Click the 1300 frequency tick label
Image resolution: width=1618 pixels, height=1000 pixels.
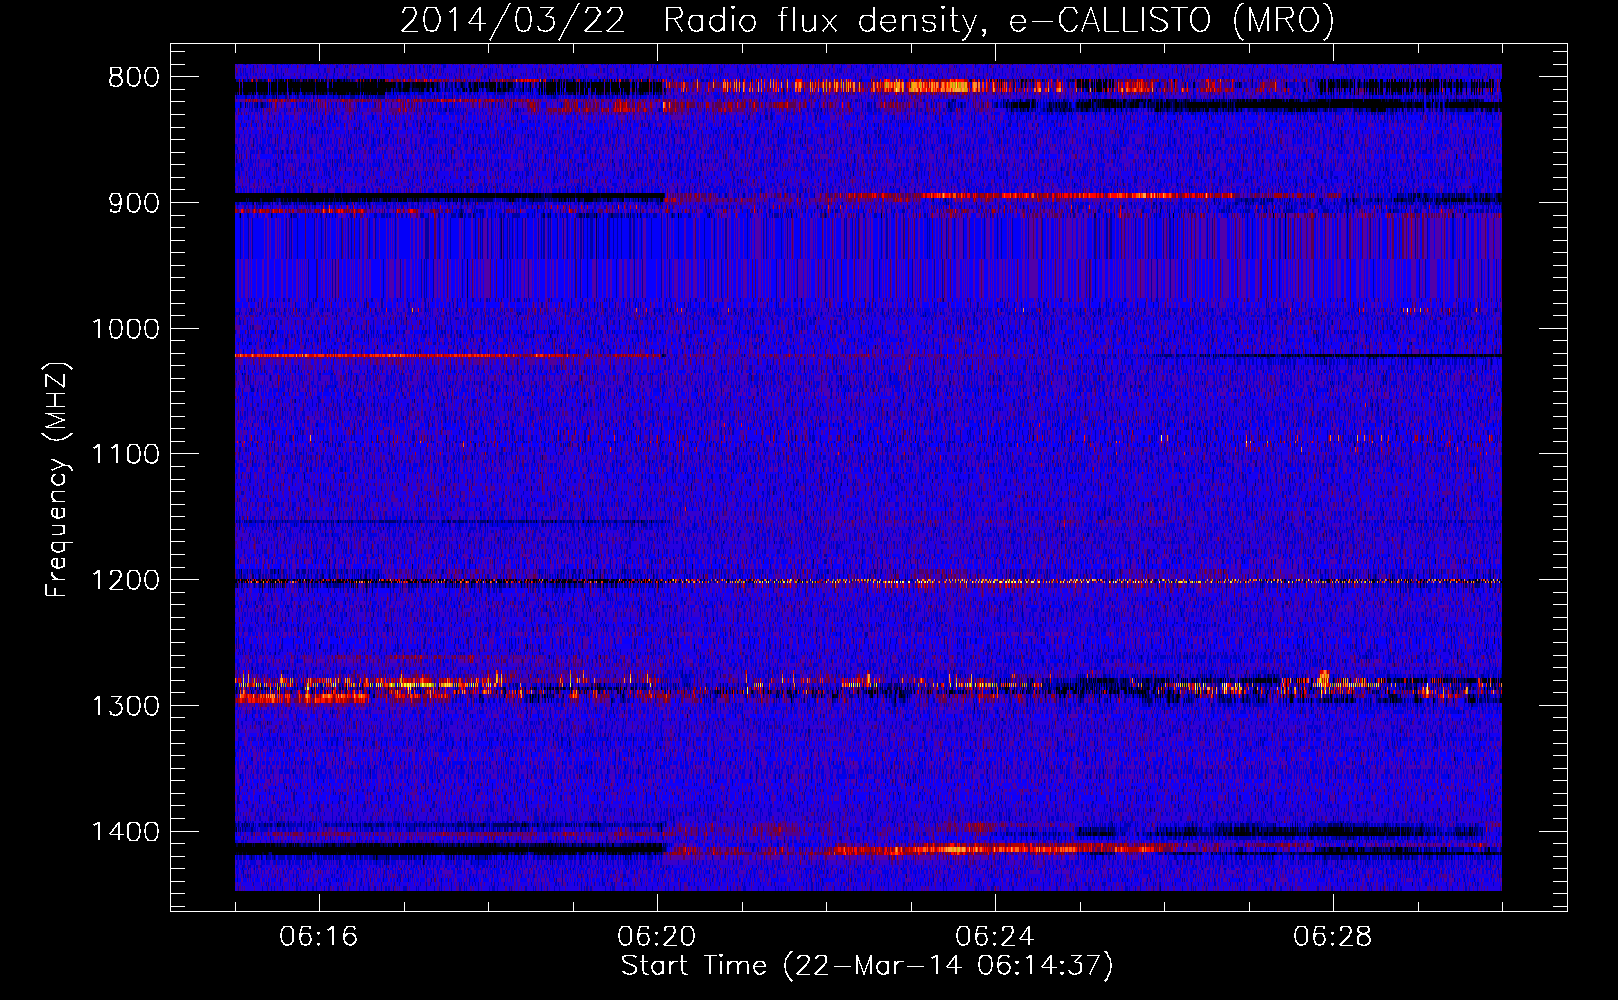(x=125, y=706)
